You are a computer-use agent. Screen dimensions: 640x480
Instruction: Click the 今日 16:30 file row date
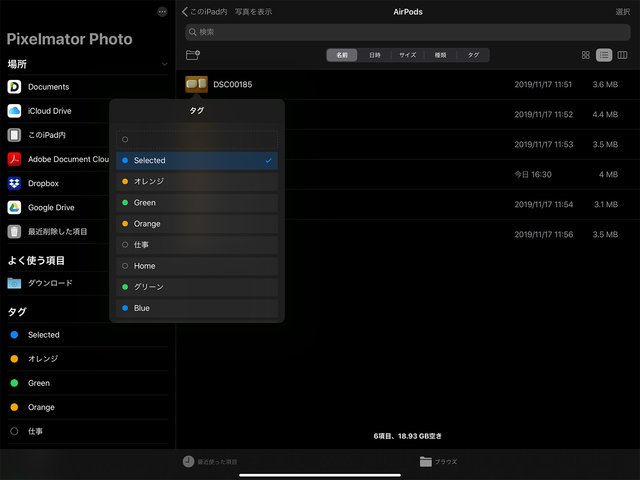click(533, 174)
